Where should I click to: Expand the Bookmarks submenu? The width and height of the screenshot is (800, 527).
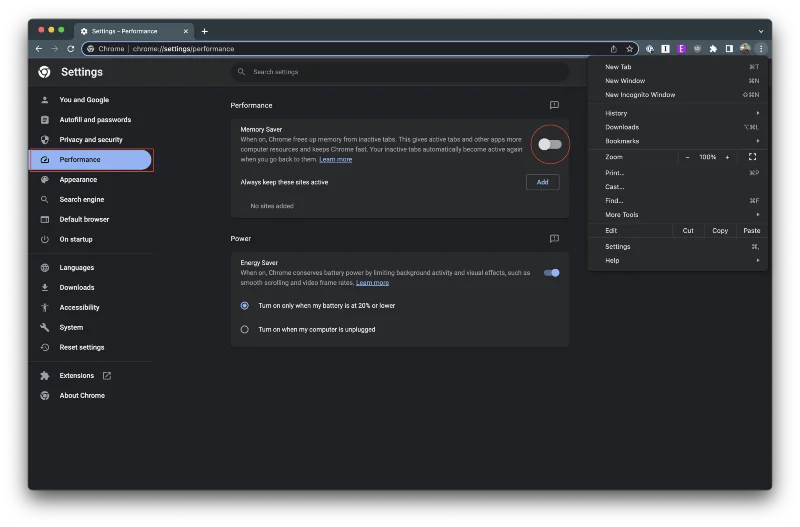click(x=680, y=141)
